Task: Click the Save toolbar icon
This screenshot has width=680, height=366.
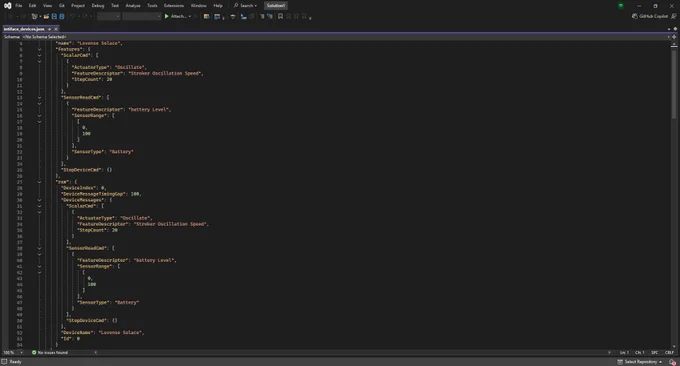Action: pos(54,16)
